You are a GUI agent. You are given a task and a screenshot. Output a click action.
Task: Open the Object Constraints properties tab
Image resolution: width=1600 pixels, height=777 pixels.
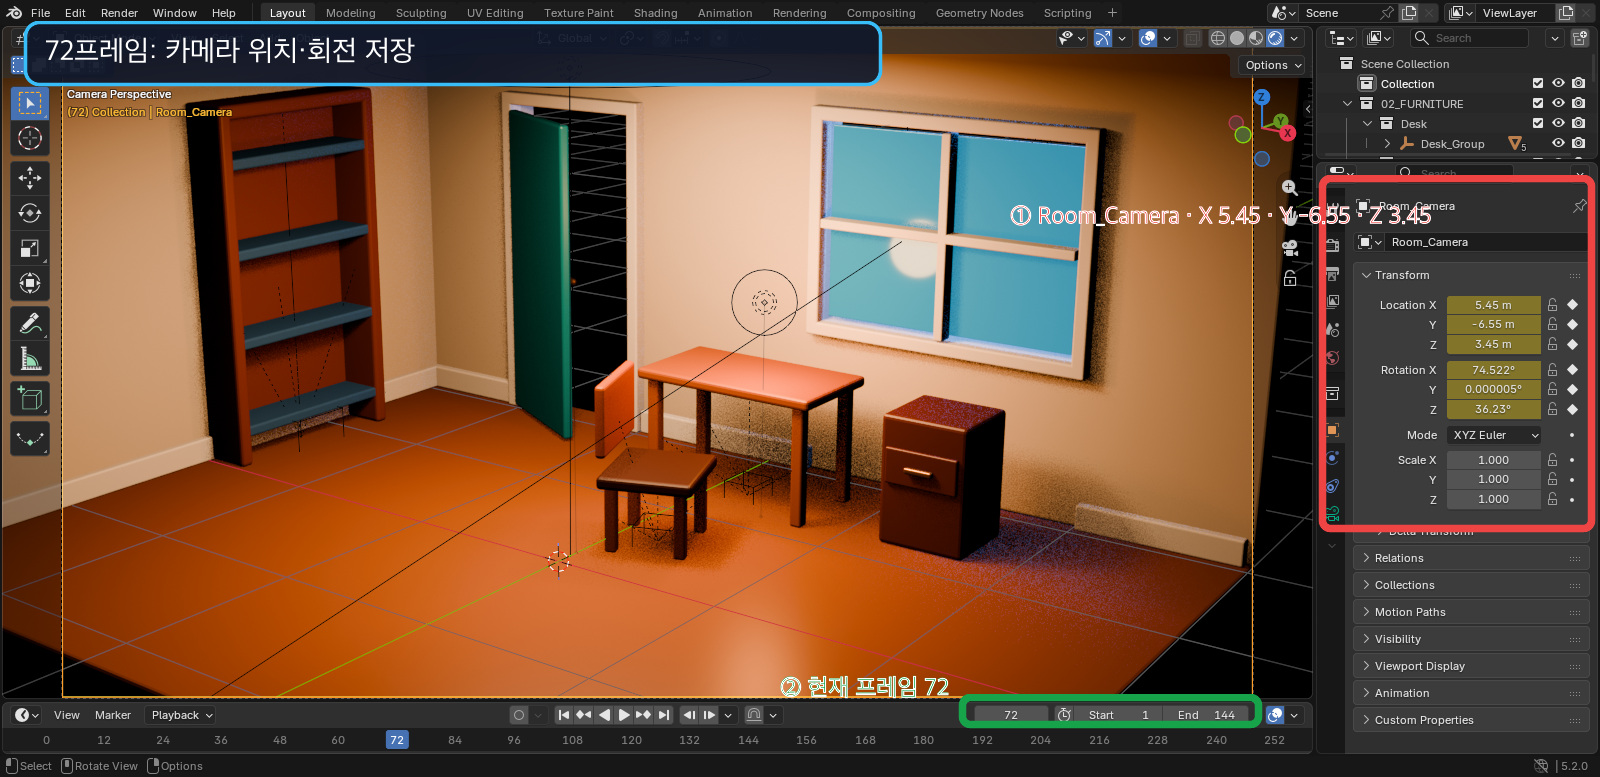(x=1332, y=486)
